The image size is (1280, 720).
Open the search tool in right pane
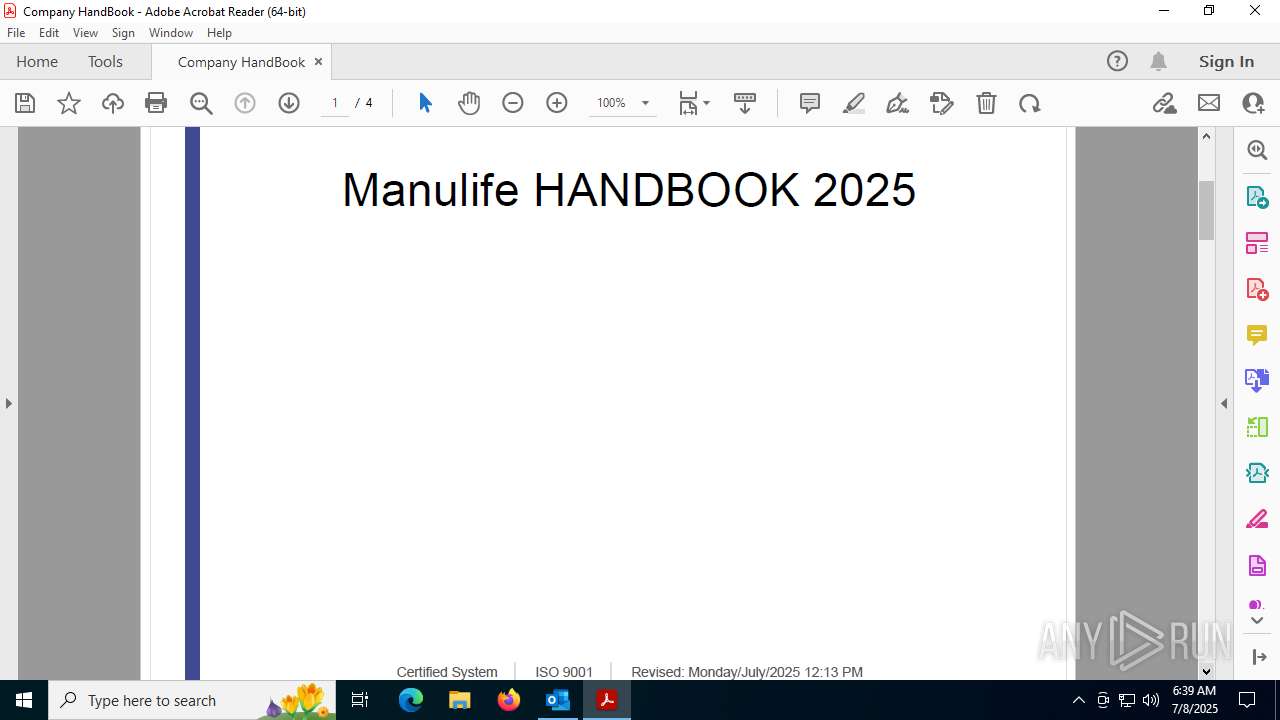coord(1257,150)
